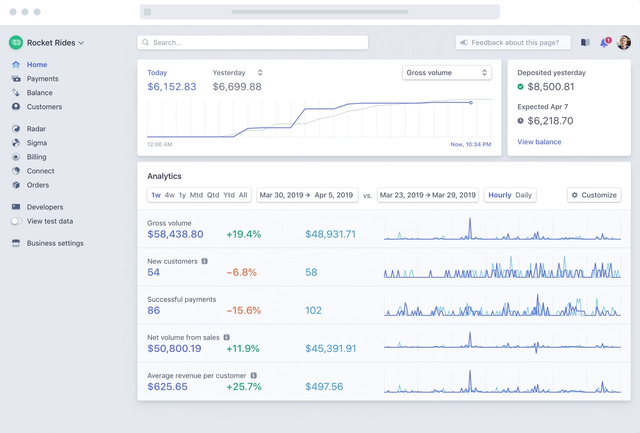
Task: Open the documentation book icon
Action: pos(585,42)
